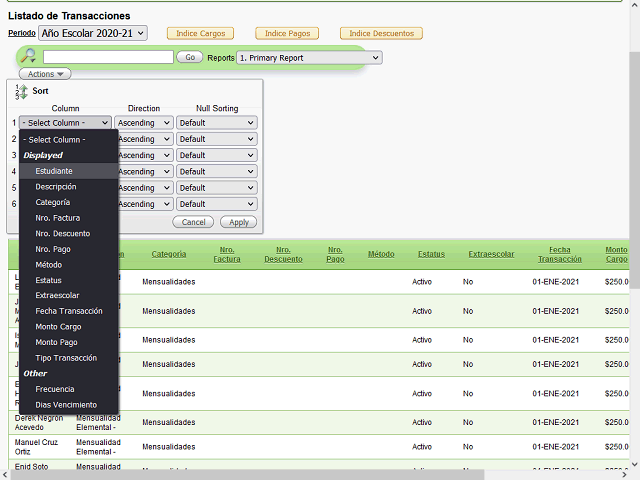Select Estatus in column list
This screenshot has width=640, height=480.
click(69, 280)
